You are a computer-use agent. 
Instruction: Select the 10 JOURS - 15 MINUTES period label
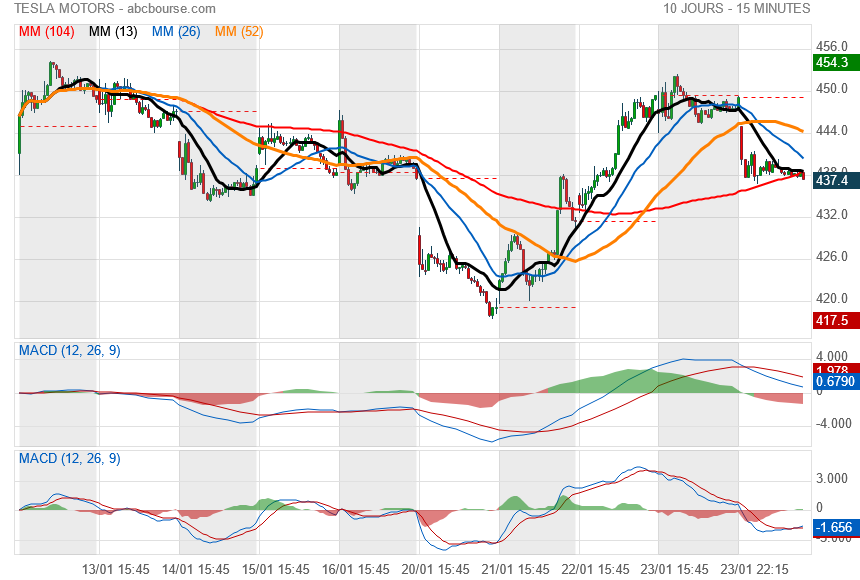click(736, 8)
